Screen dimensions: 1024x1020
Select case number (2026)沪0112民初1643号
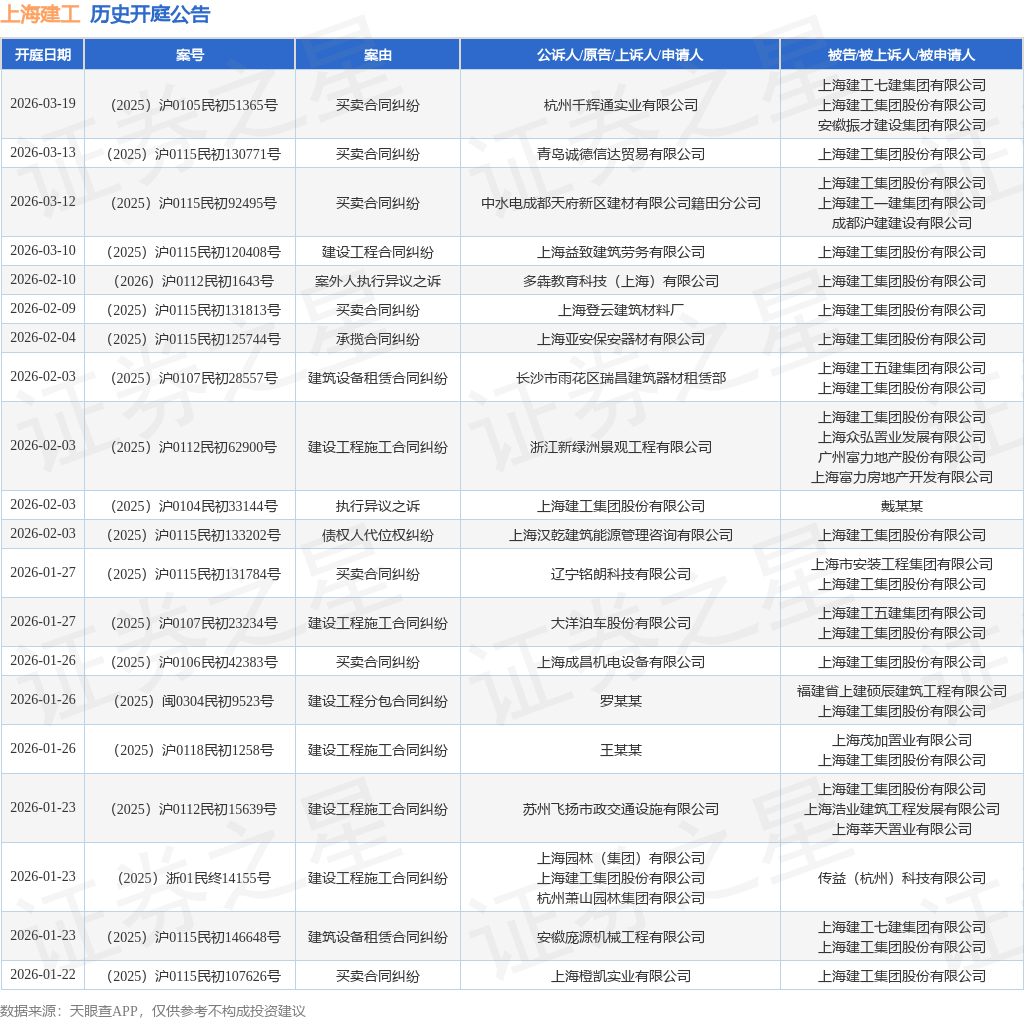click(194, 281)
